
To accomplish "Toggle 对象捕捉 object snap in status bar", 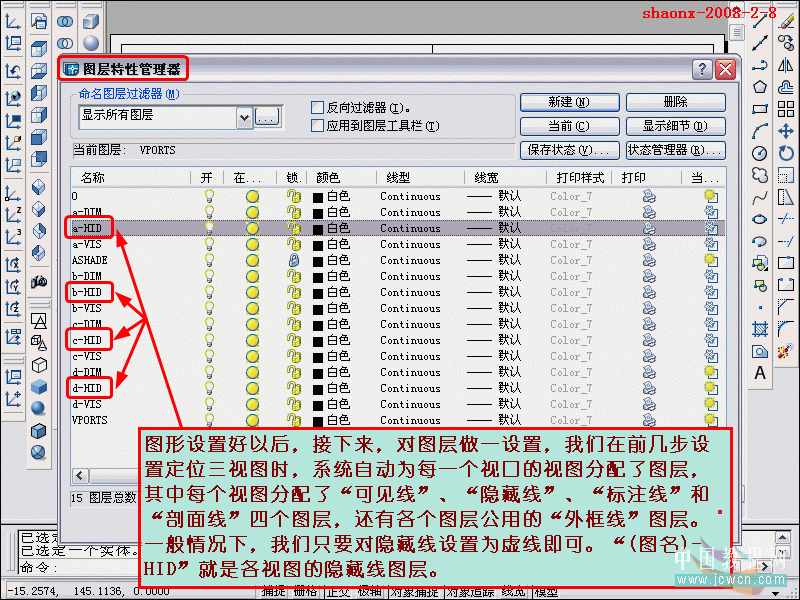I will (414, 592).
